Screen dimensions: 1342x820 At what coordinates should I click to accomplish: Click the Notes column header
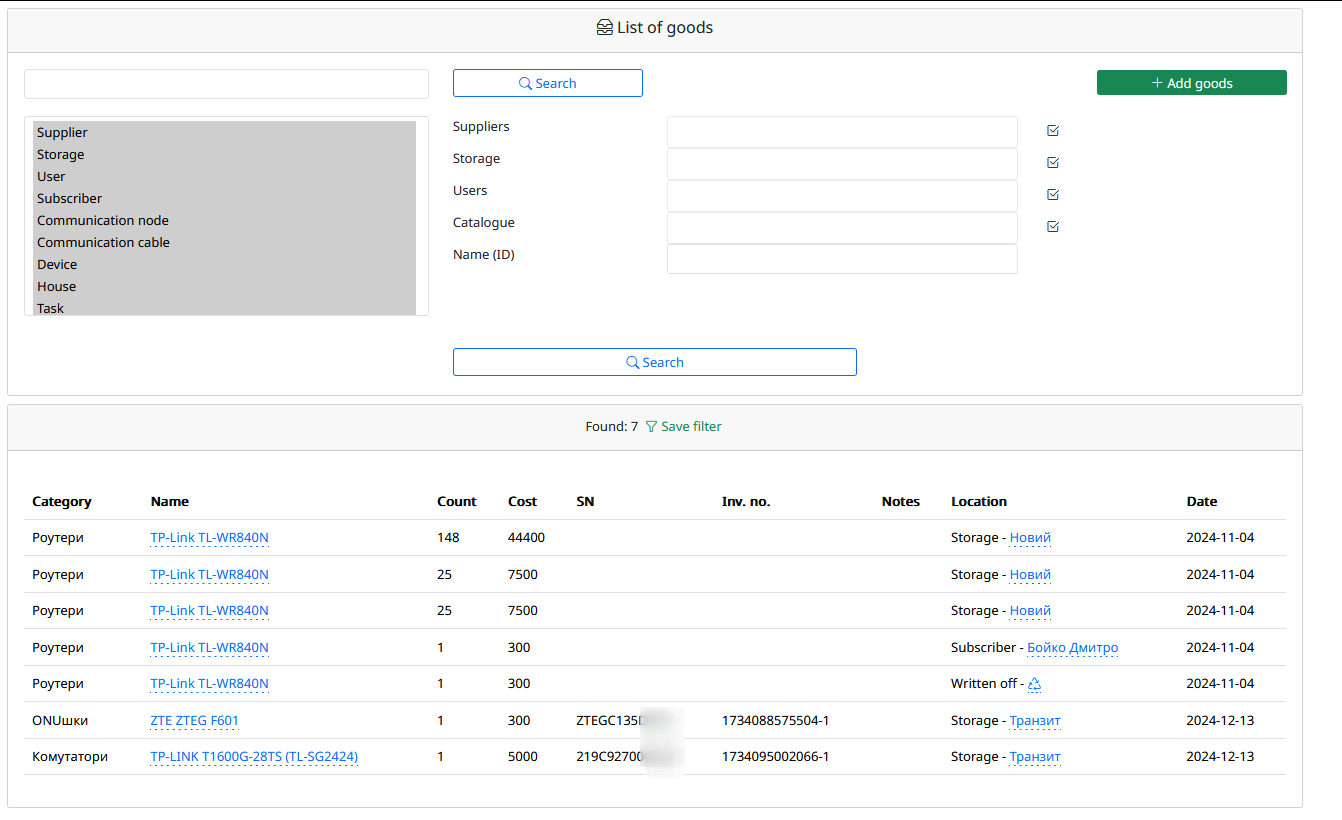pyautogui.click(x=901, y=502)
